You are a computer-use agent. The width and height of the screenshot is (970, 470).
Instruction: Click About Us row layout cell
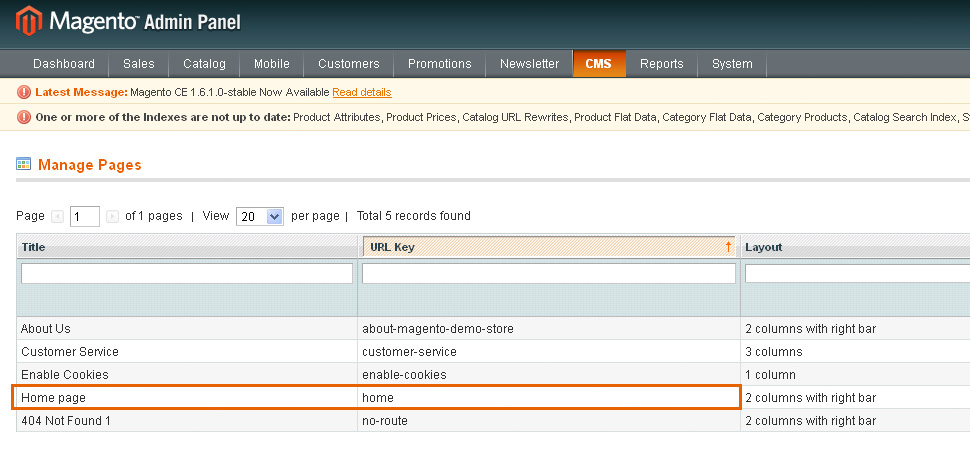pyautogui.click(x=855, y=329)
